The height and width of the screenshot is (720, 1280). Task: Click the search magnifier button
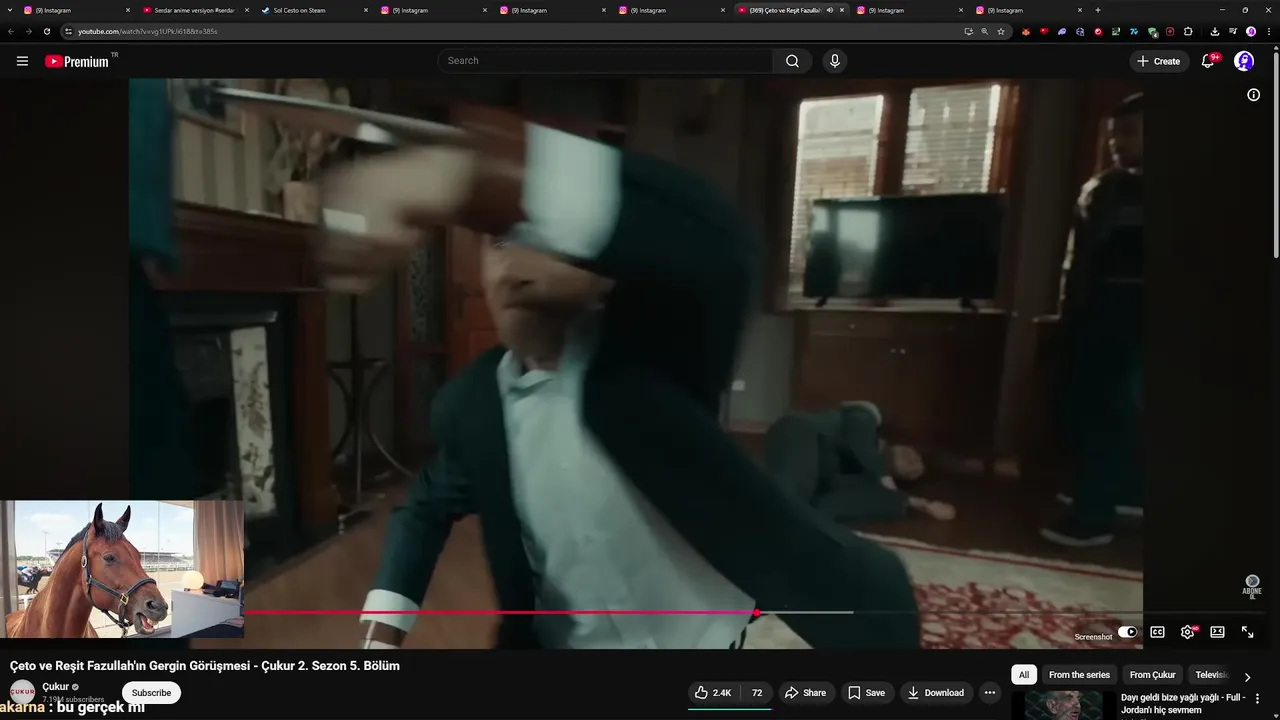(x=792, y=61)
